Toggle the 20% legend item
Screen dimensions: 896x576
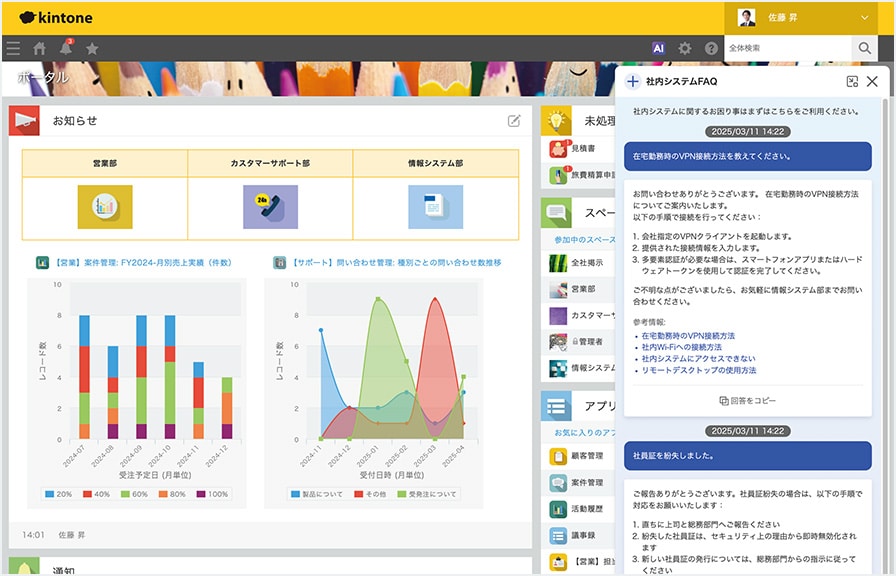pyautogui.click(x=58, y=494)
